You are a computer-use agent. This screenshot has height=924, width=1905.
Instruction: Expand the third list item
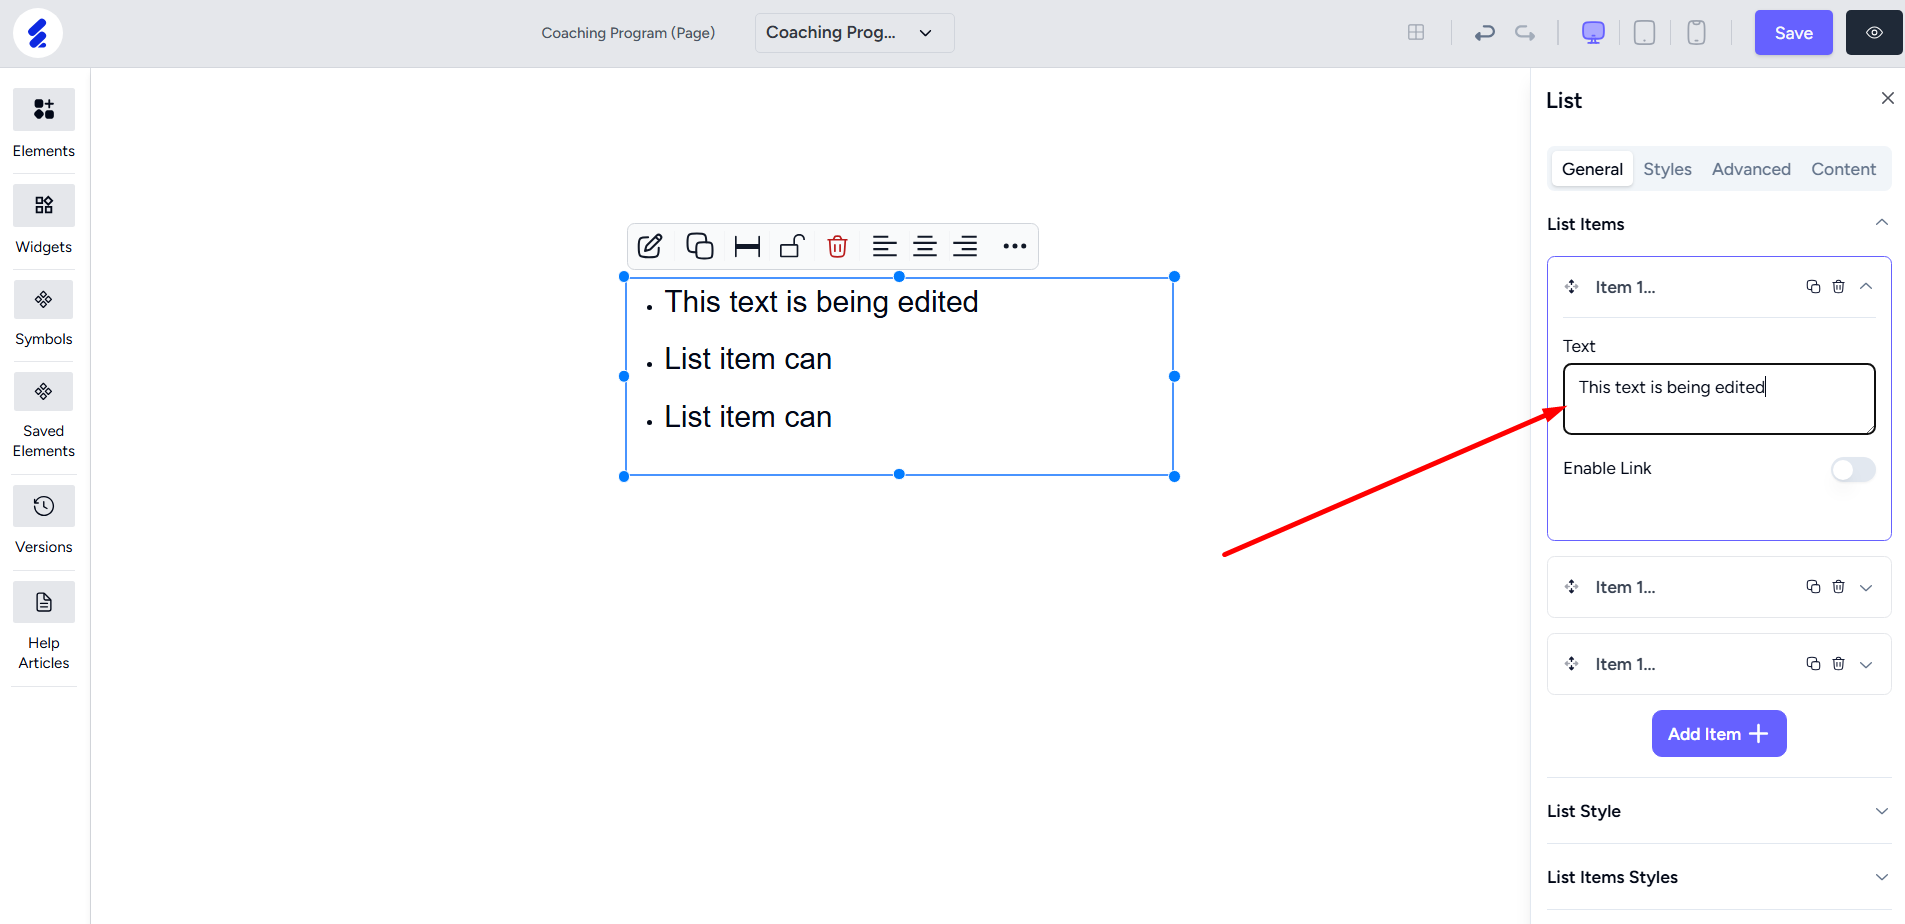(1866, 664)
